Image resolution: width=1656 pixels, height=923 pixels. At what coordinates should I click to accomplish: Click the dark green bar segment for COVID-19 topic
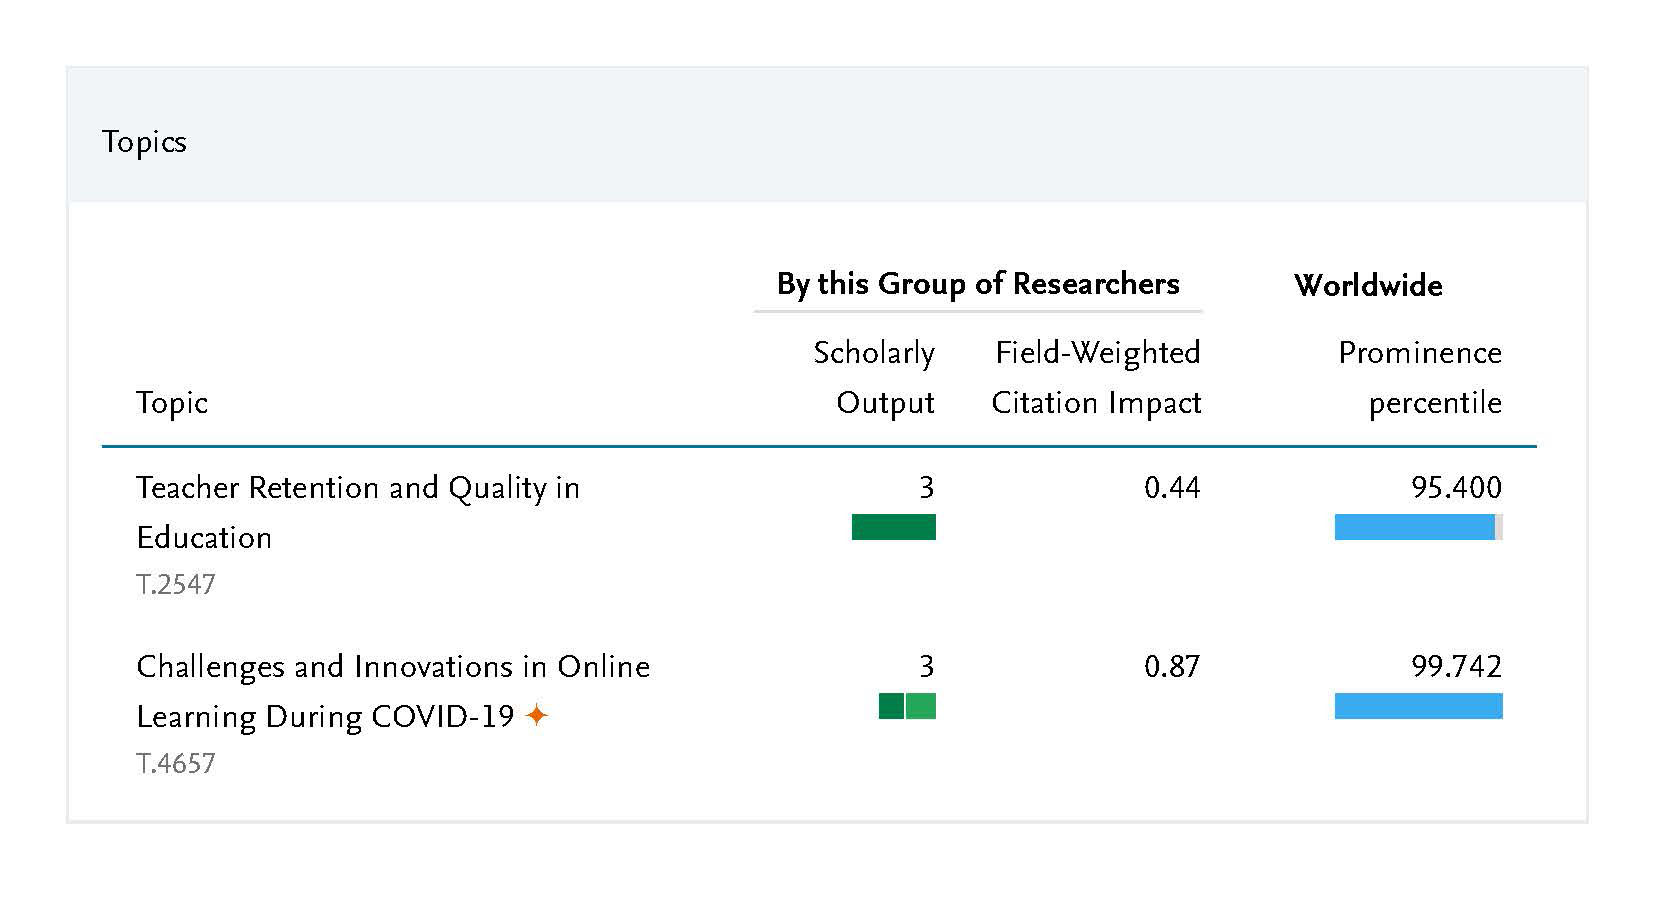point(890,706)
